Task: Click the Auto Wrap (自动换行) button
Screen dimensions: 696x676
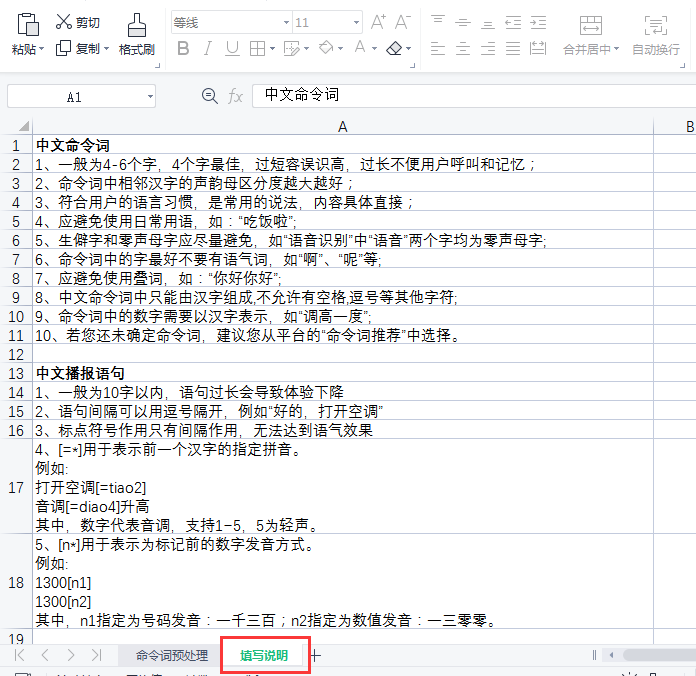Action: click(655, 33)
